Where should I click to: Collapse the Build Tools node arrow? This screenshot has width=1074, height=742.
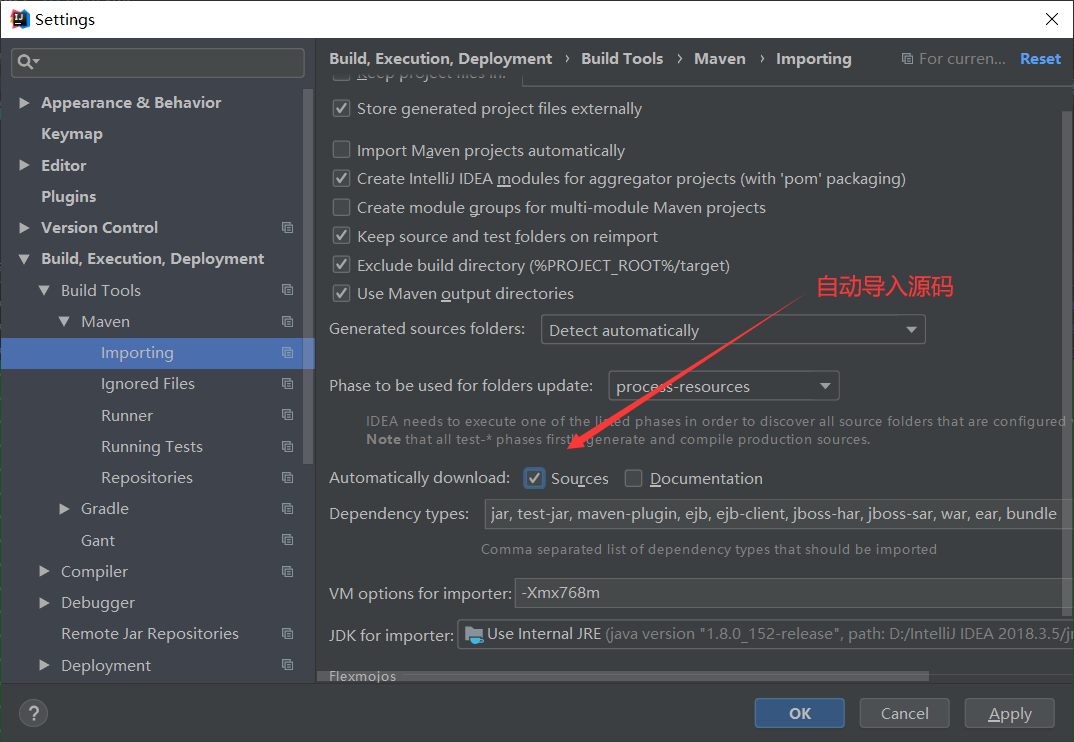pos(44,290)
